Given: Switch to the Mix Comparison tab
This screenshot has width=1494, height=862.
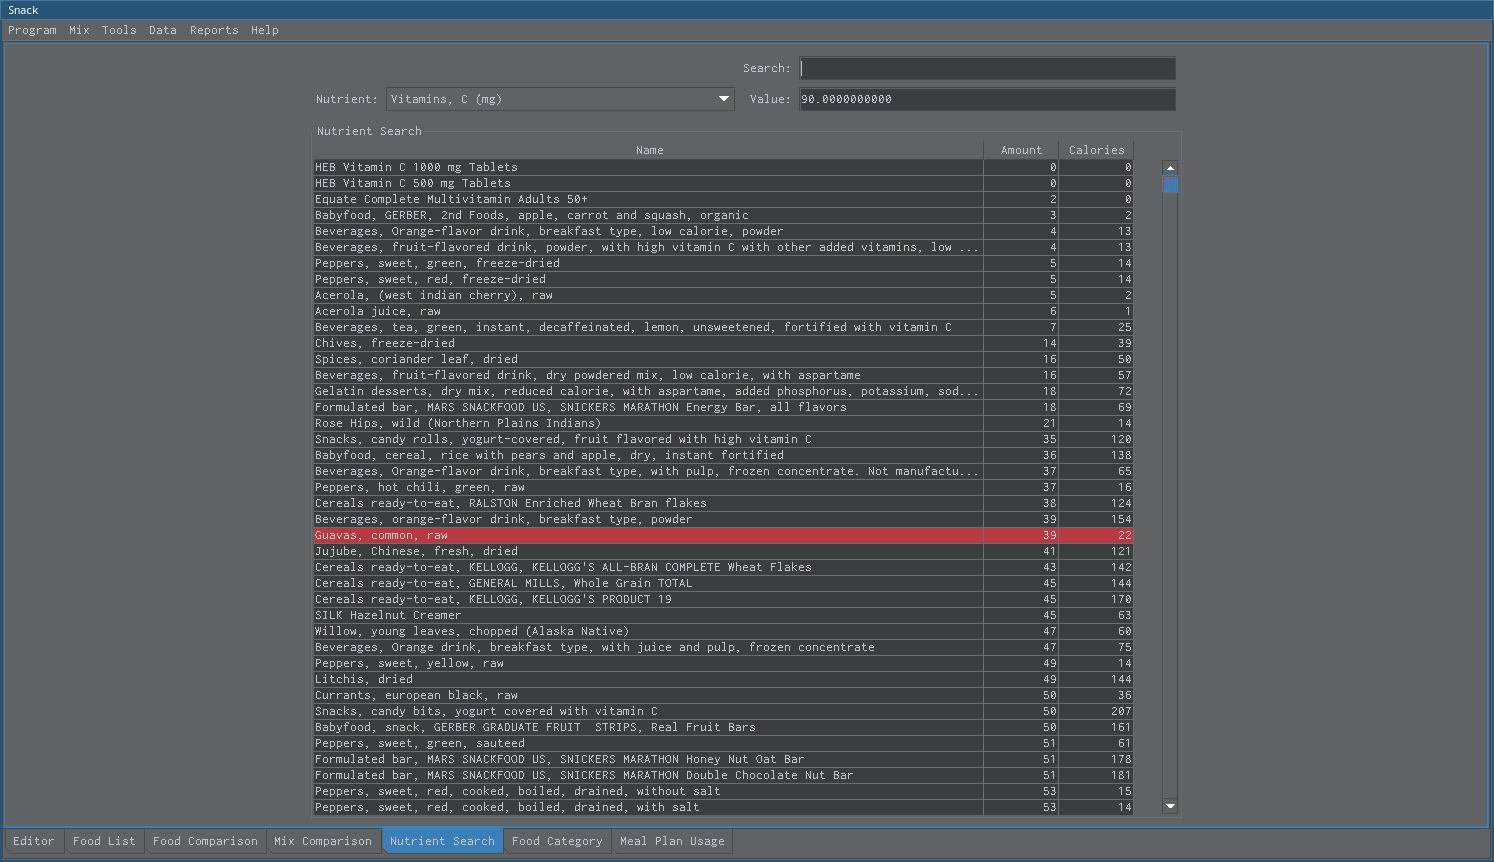Looking at the screenshot, I should [323, 841].
